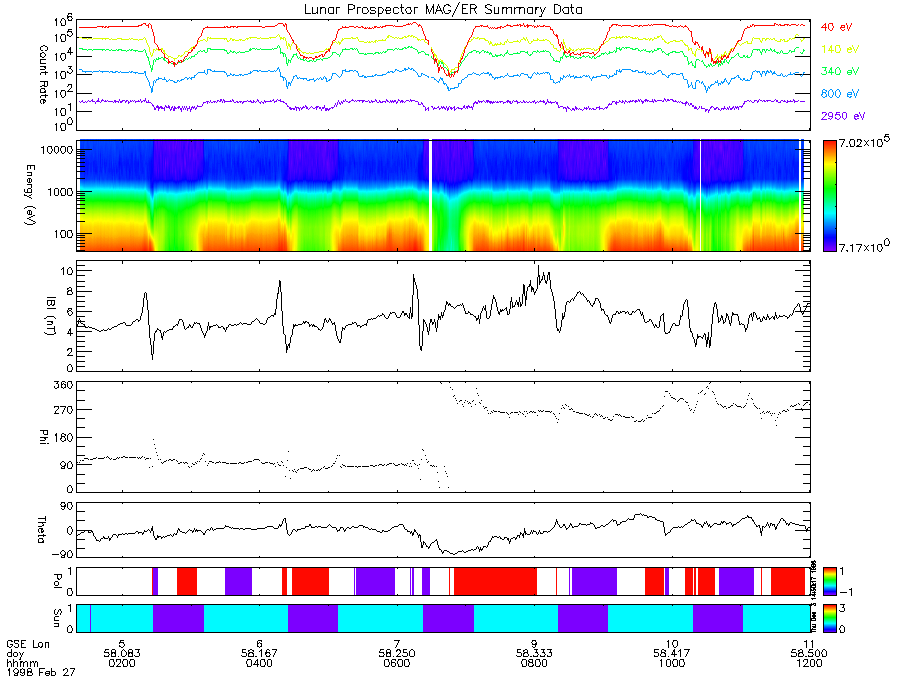Click the Phi axis tick '270'
900x700 pixels.
(x=63, y=410)
